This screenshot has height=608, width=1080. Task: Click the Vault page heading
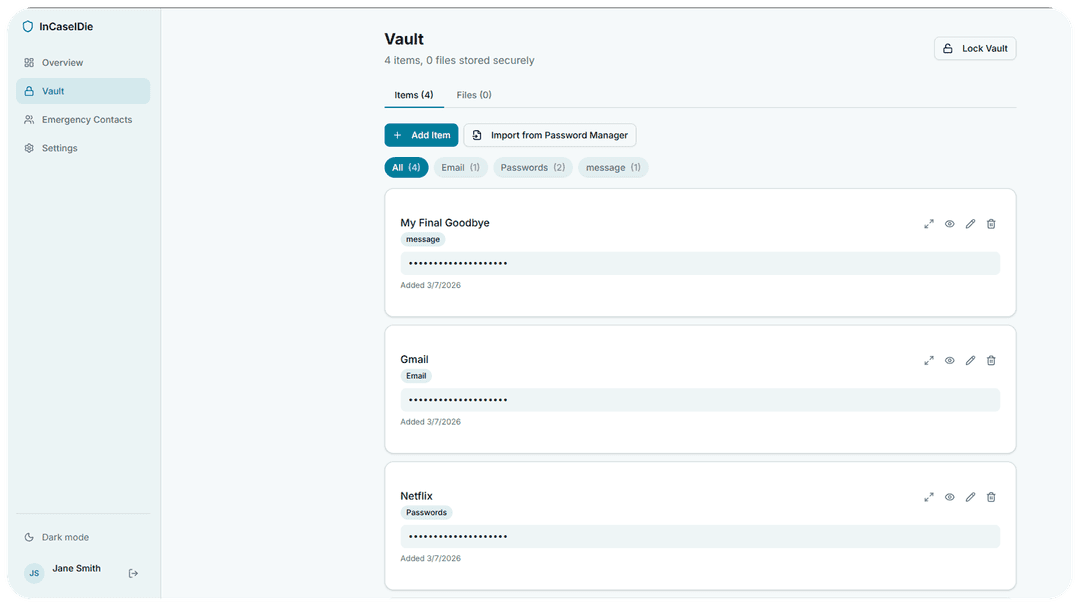404,39
